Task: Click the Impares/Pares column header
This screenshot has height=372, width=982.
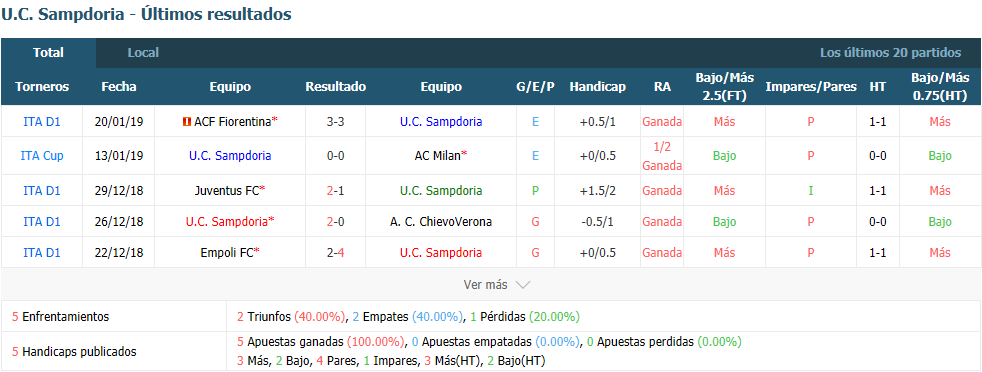Action: [x=811, y=87]
